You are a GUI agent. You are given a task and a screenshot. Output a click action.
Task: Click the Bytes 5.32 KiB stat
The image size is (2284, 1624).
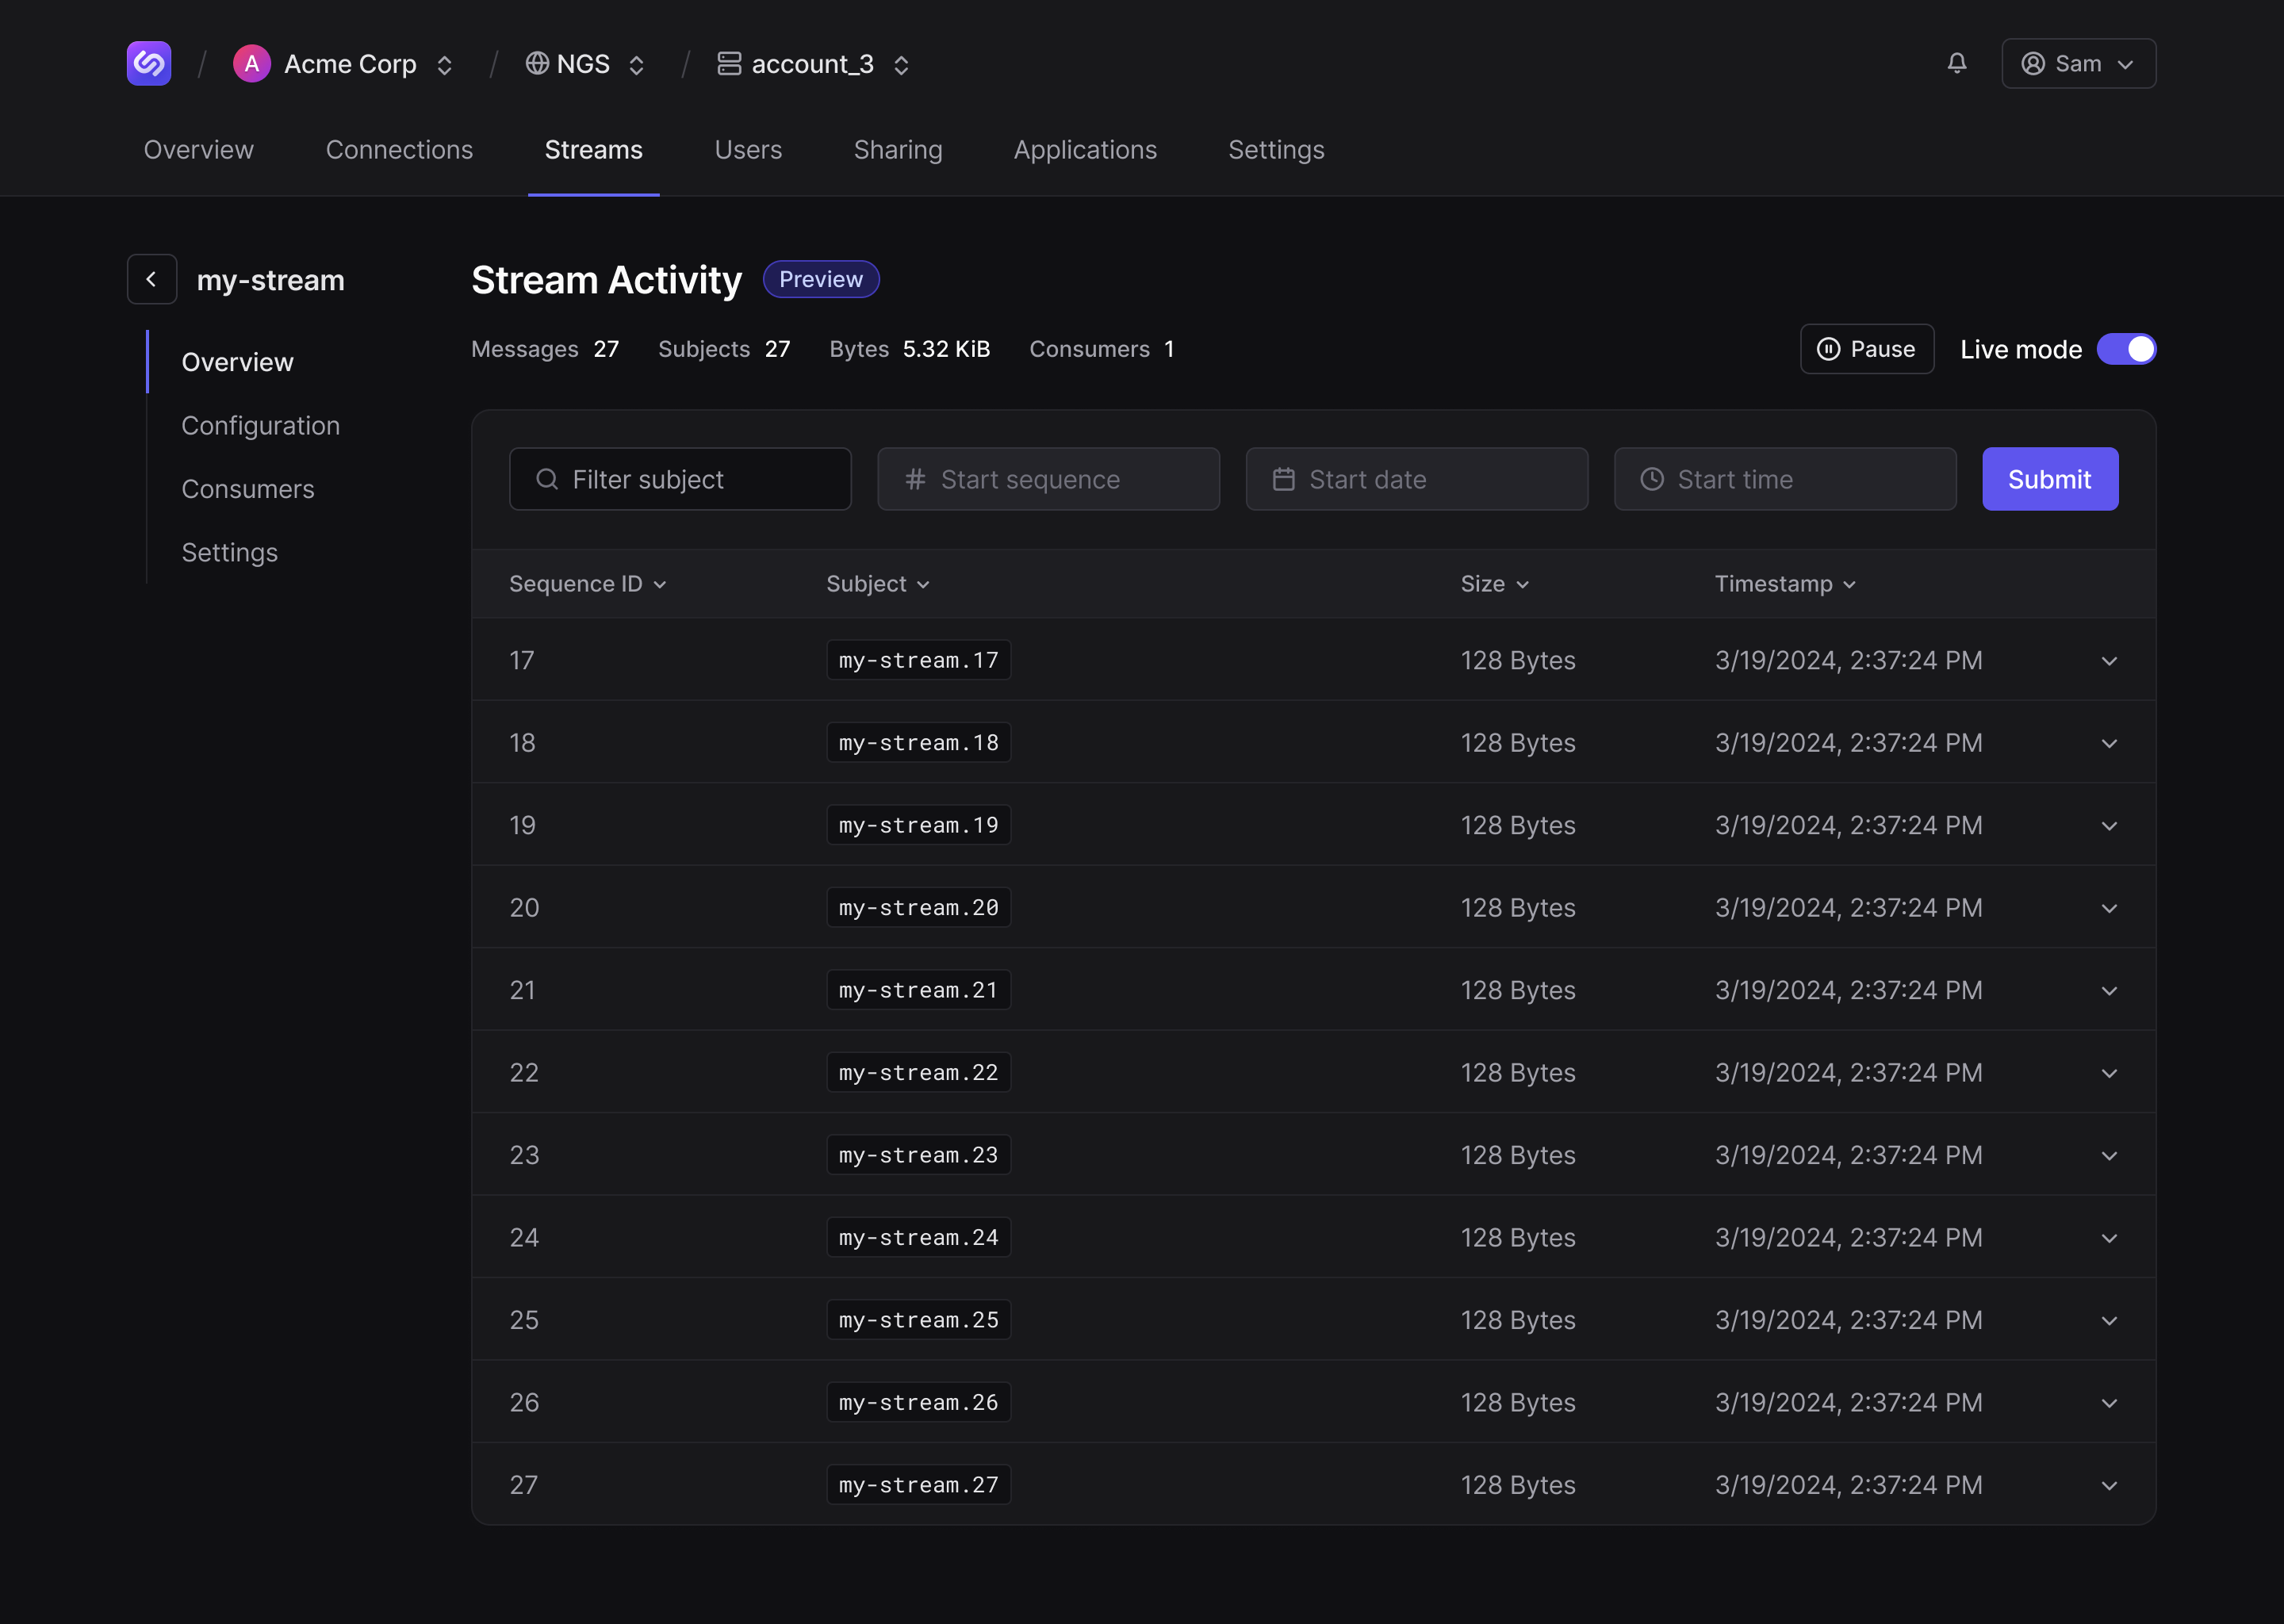point(909,349)
